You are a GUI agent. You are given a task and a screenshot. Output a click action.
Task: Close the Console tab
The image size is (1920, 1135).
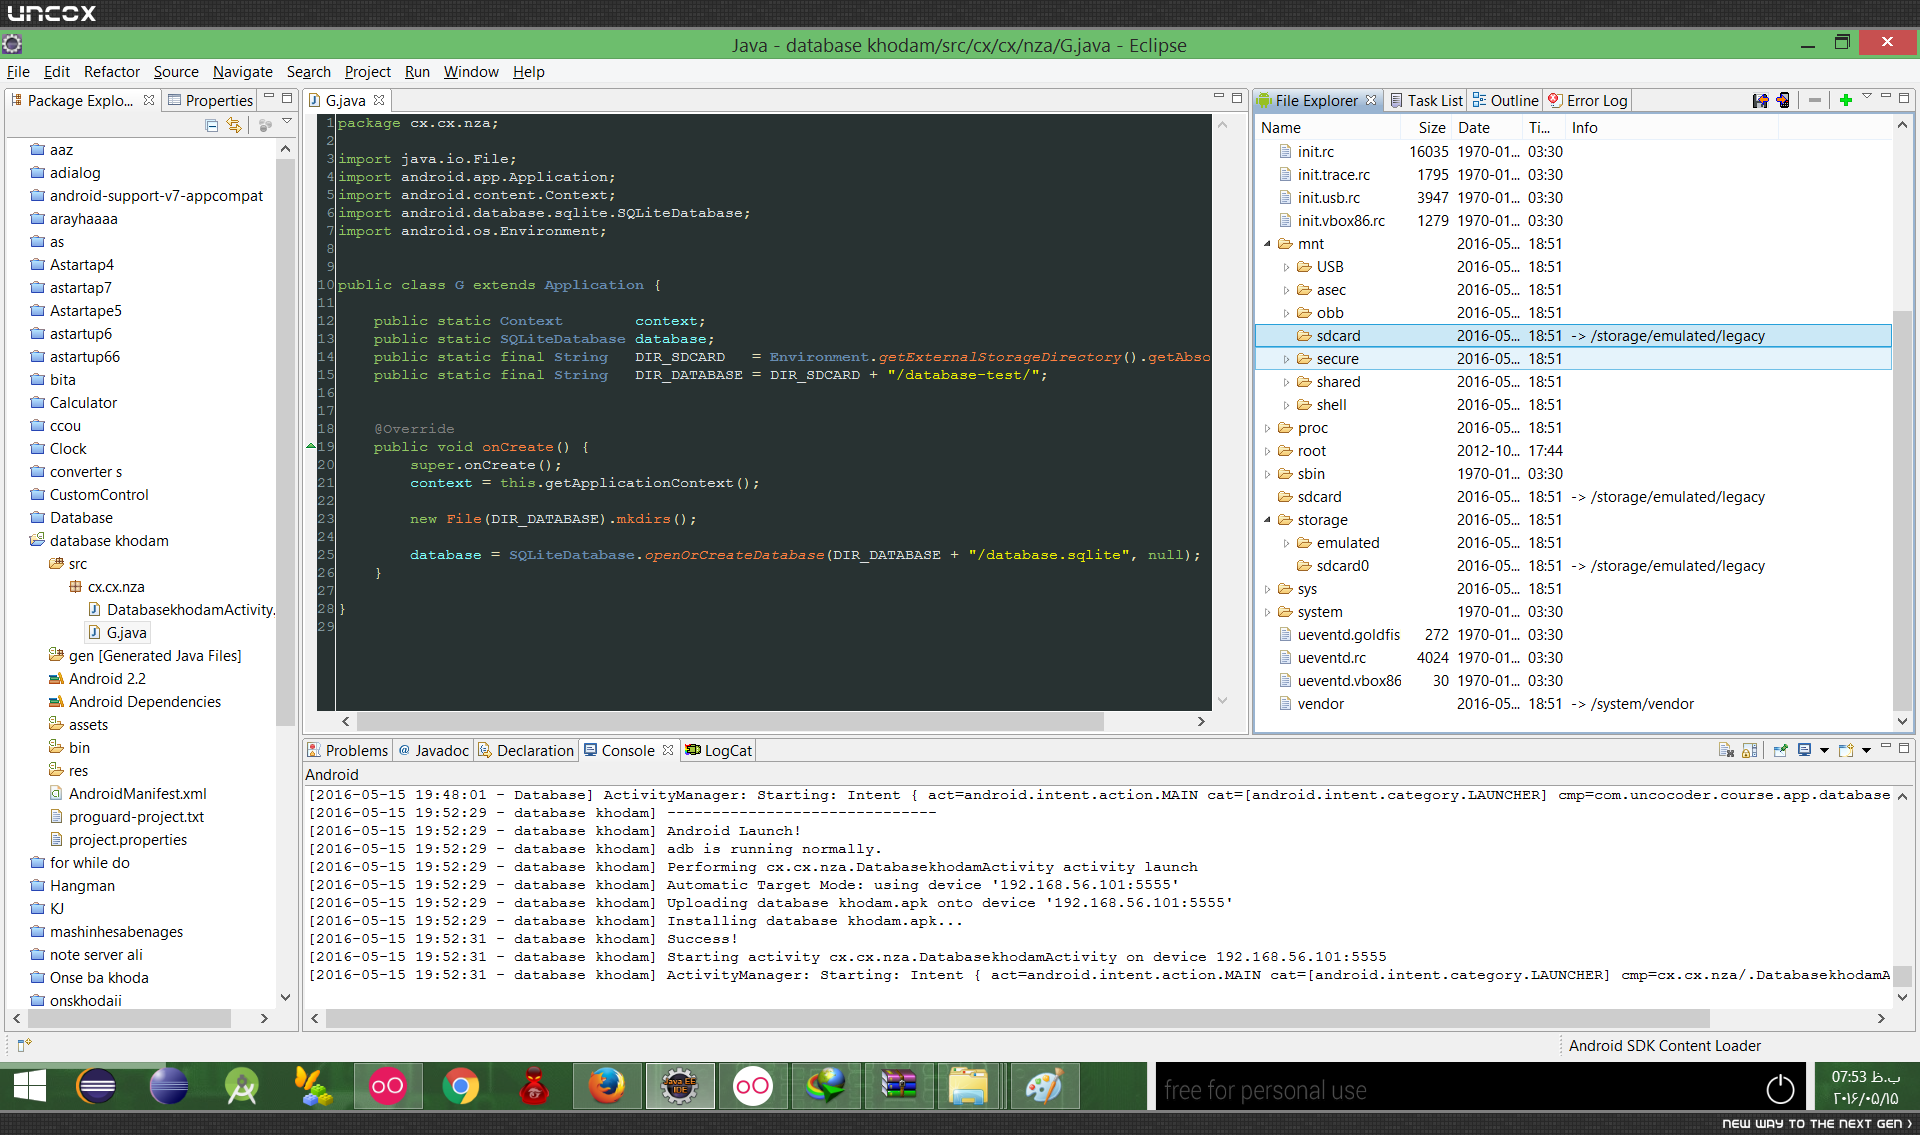coord(668,750)
